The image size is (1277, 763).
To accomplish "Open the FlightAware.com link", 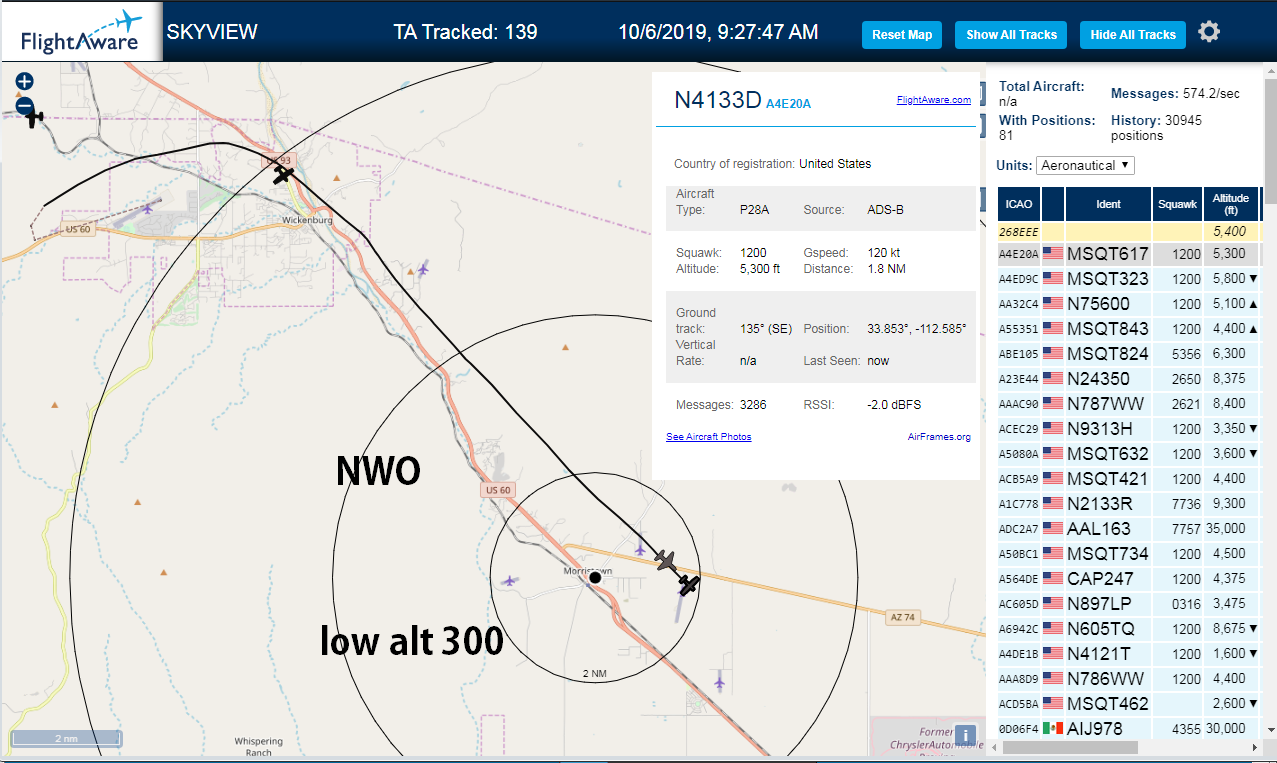I will (933, 100).
